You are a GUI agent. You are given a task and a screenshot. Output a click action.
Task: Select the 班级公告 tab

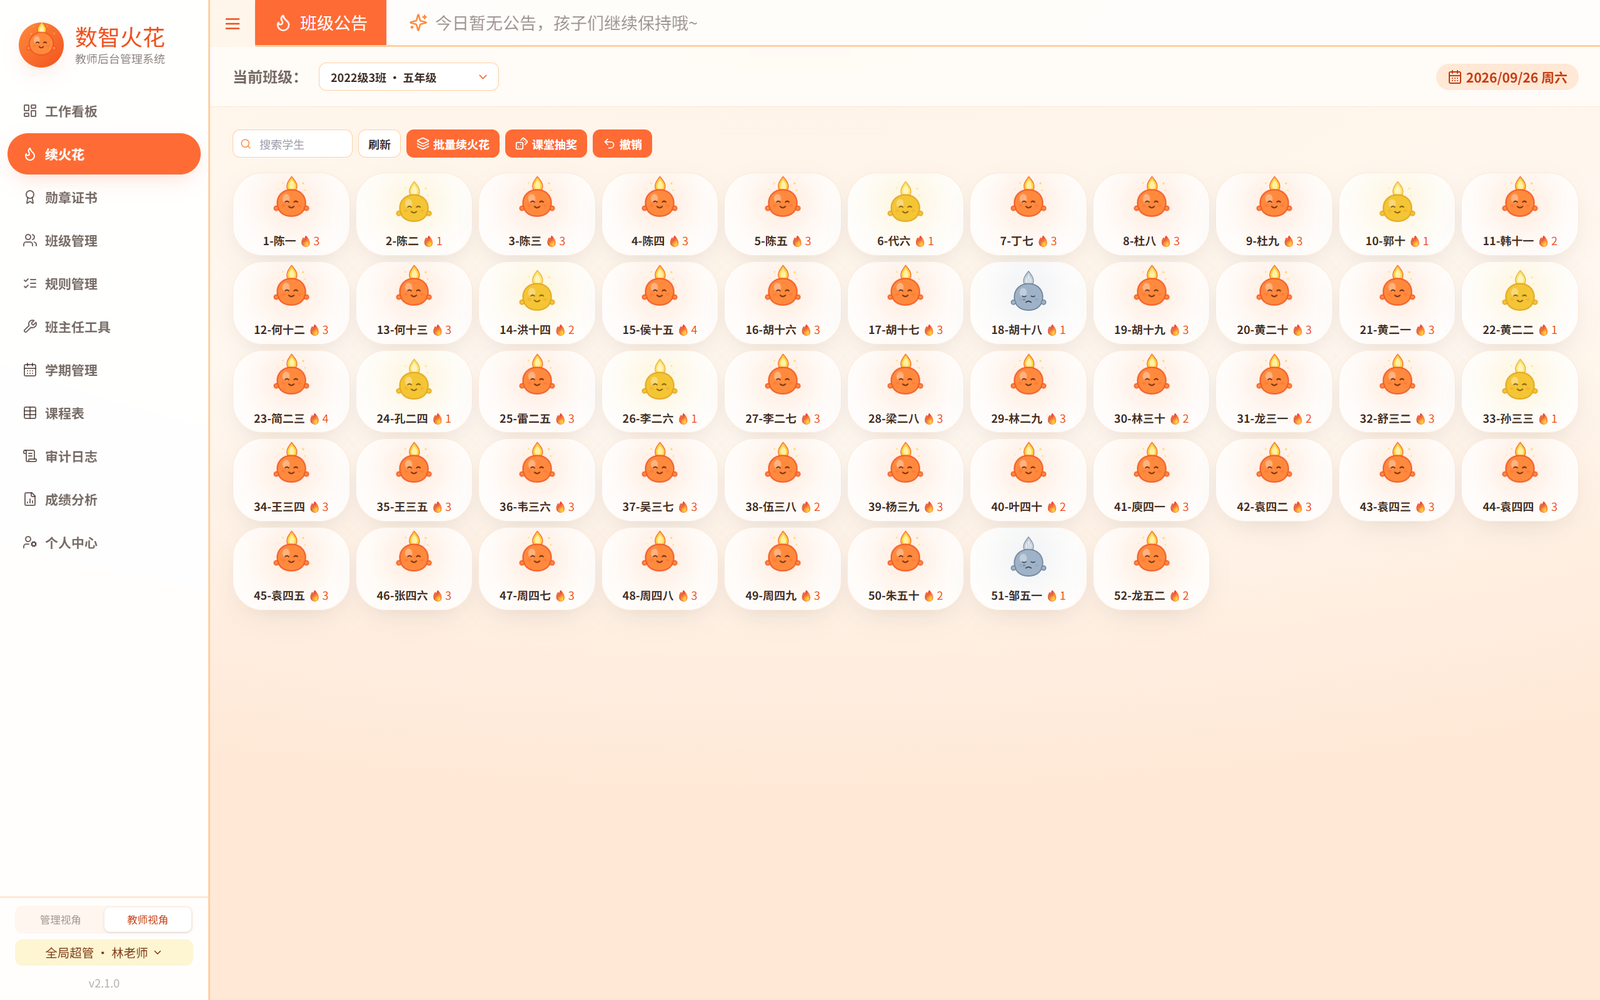point(321,23)
